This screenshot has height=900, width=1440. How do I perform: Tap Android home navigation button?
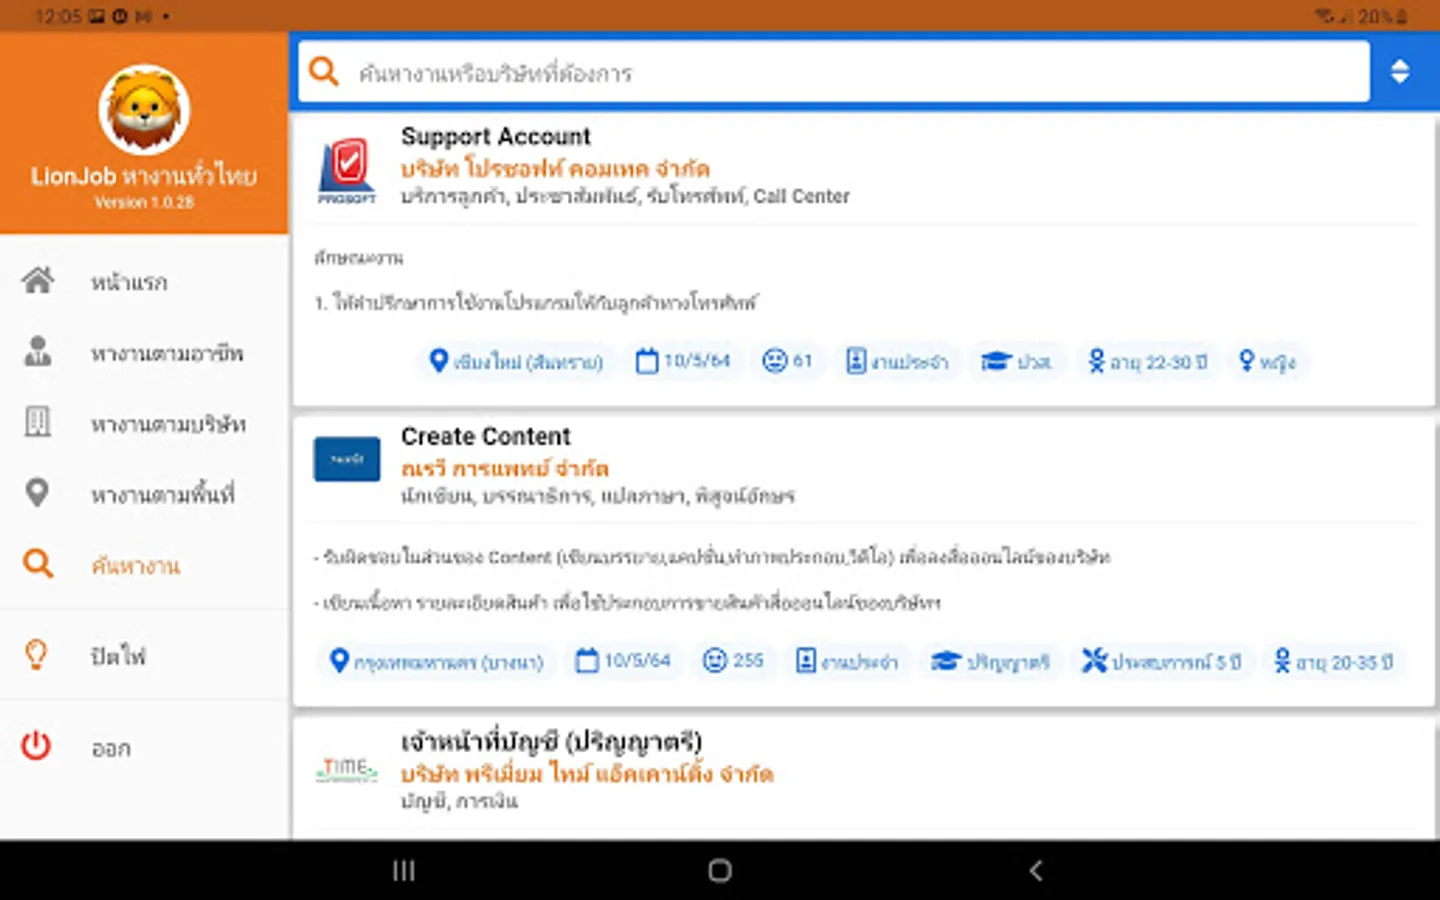pyautogui.click(x=720, y=870)
